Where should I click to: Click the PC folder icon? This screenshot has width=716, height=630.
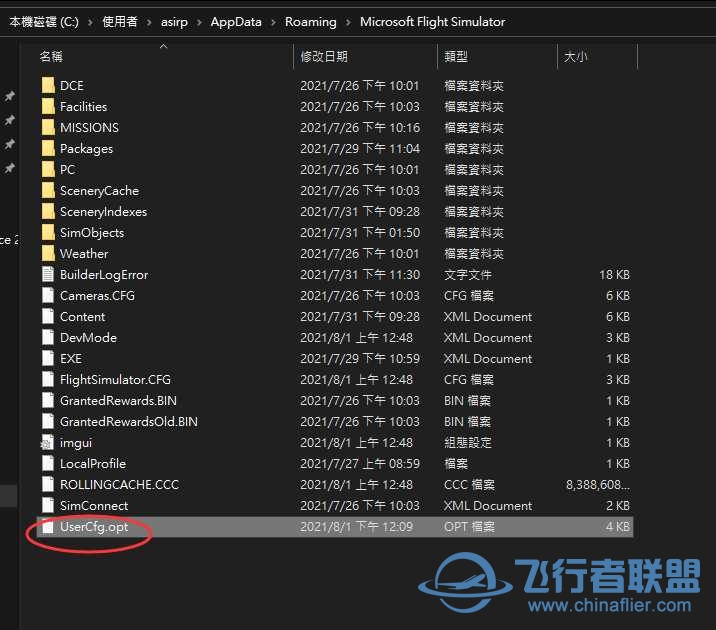[48, 169]
